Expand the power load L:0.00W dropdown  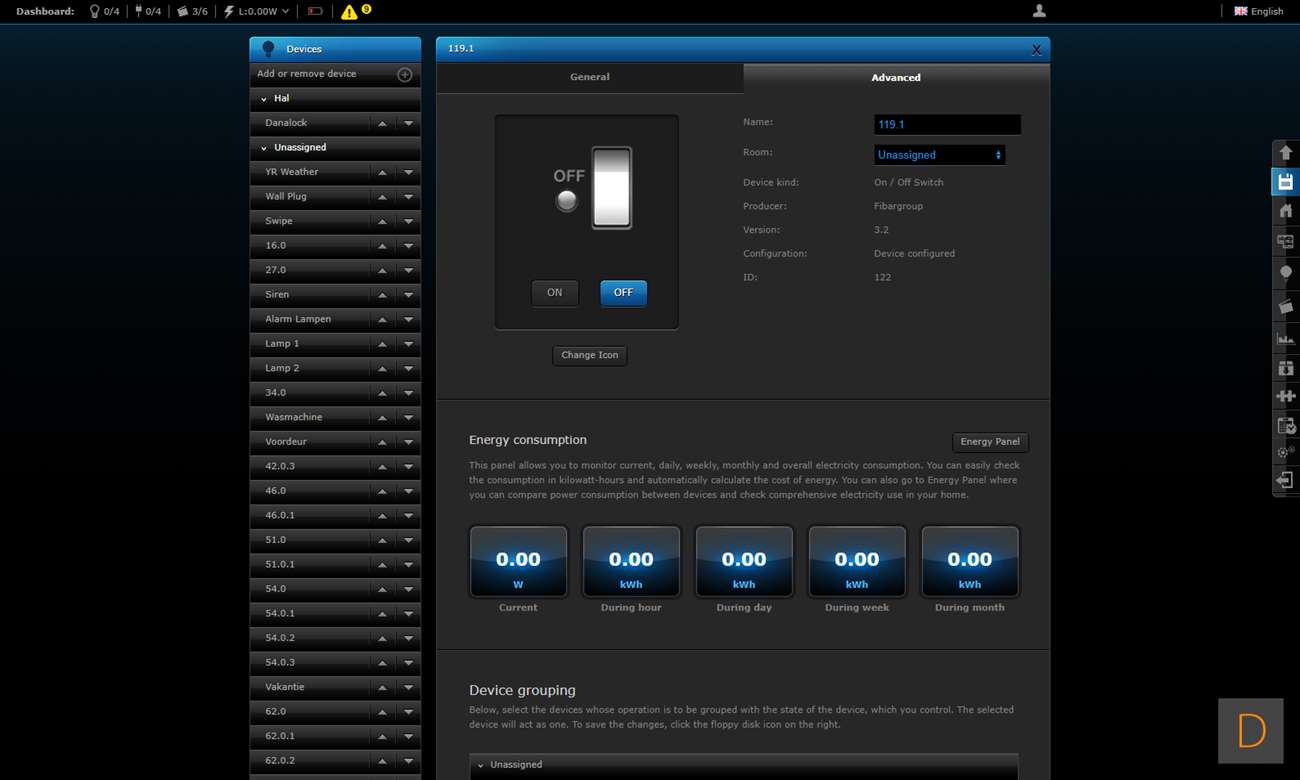pyautogui.click(x=257, y=12)
